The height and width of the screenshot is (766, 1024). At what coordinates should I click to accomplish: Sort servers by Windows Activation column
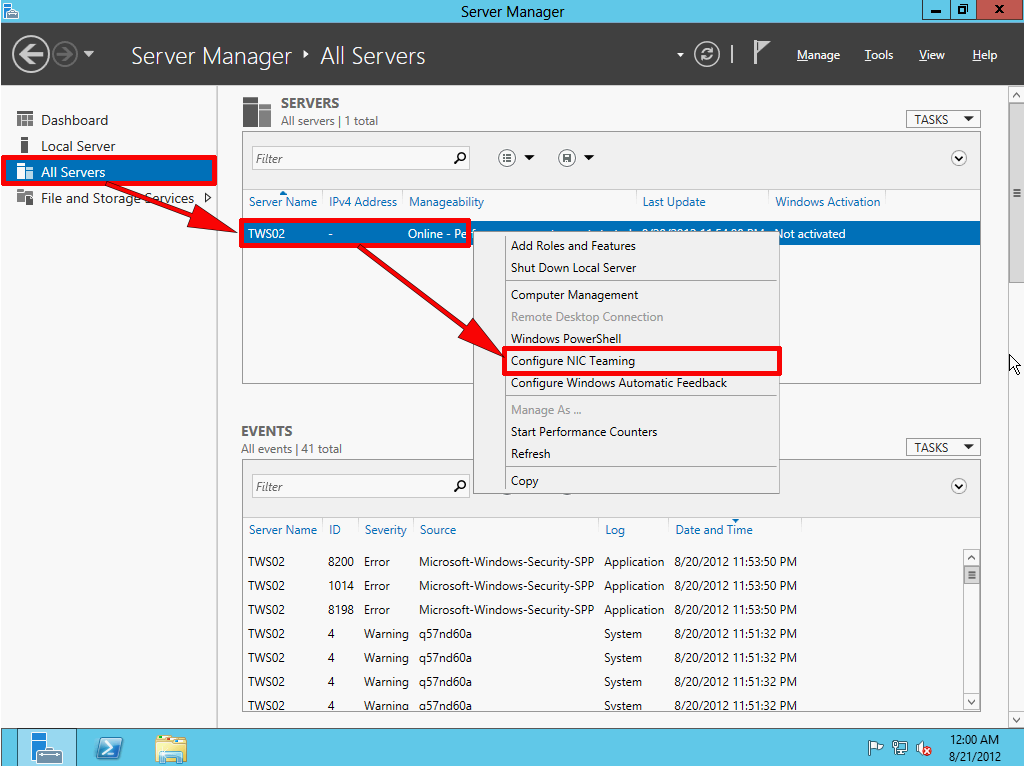pos(827,202)
